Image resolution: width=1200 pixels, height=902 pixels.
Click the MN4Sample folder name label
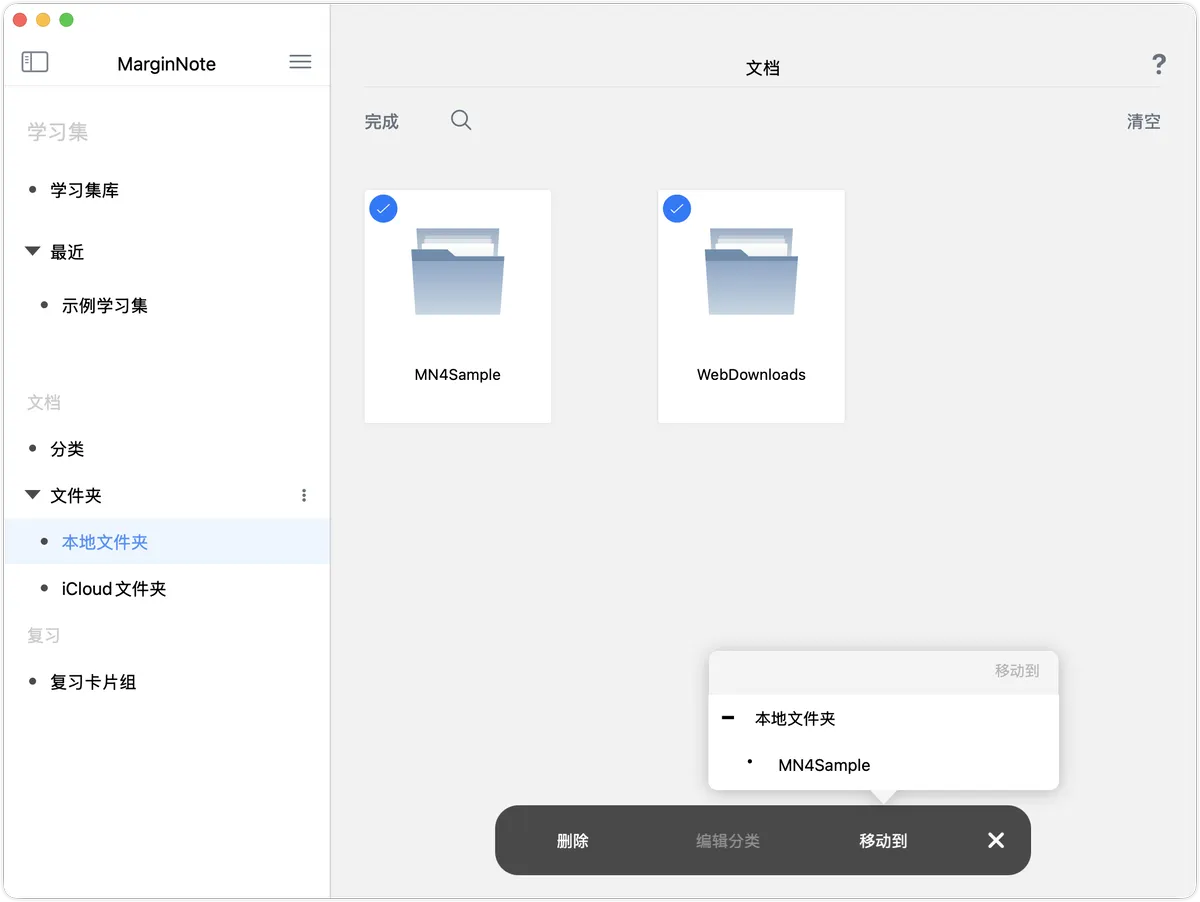458,375
